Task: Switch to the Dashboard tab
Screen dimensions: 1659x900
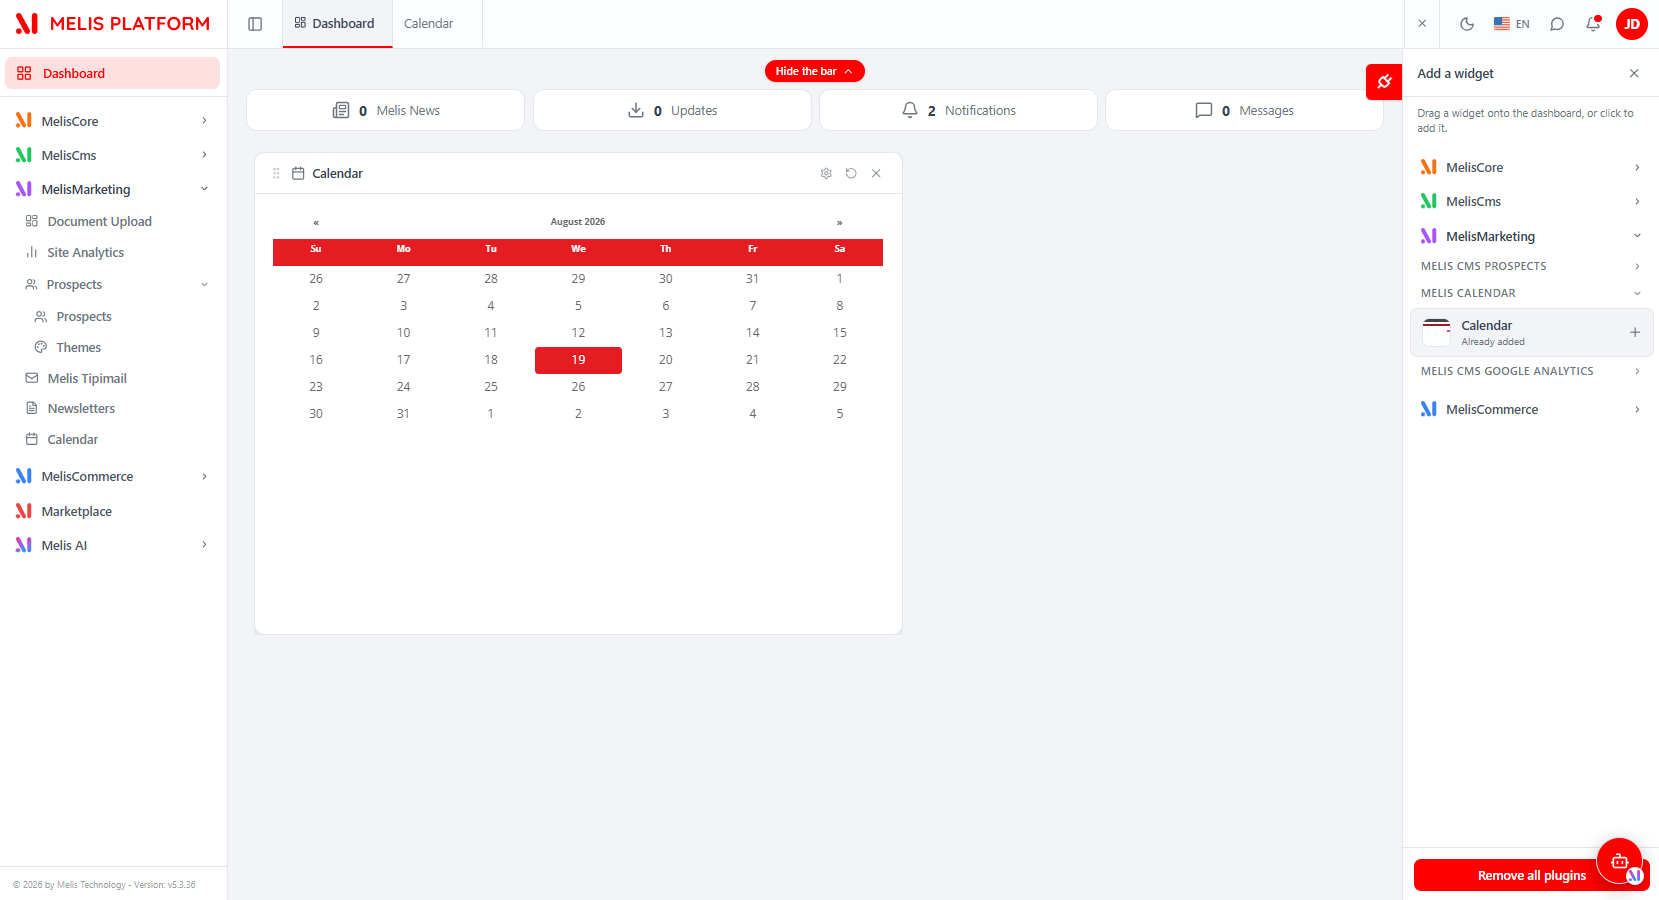Action: (337, 24)
